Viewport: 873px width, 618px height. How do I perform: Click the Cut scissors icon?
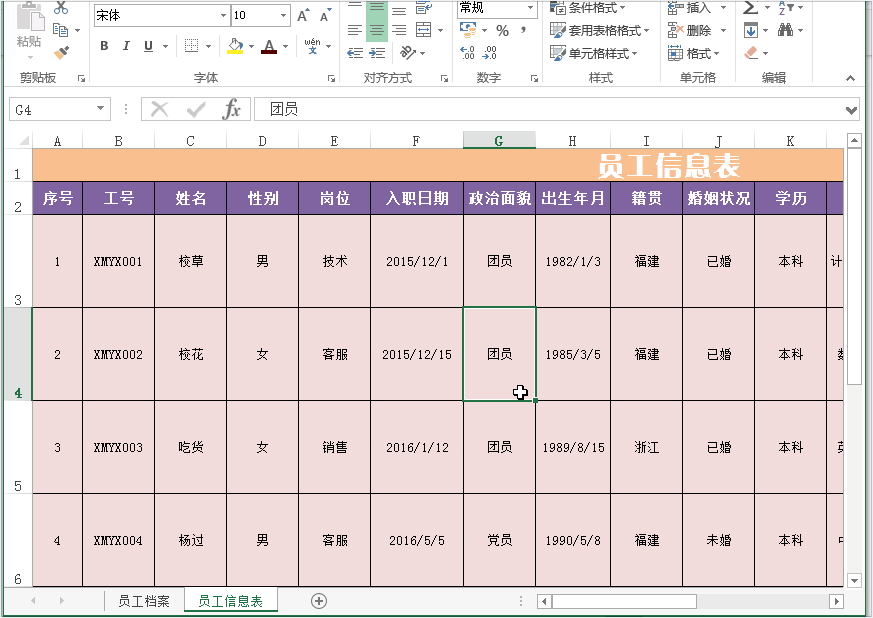click(x=61, y=8)
